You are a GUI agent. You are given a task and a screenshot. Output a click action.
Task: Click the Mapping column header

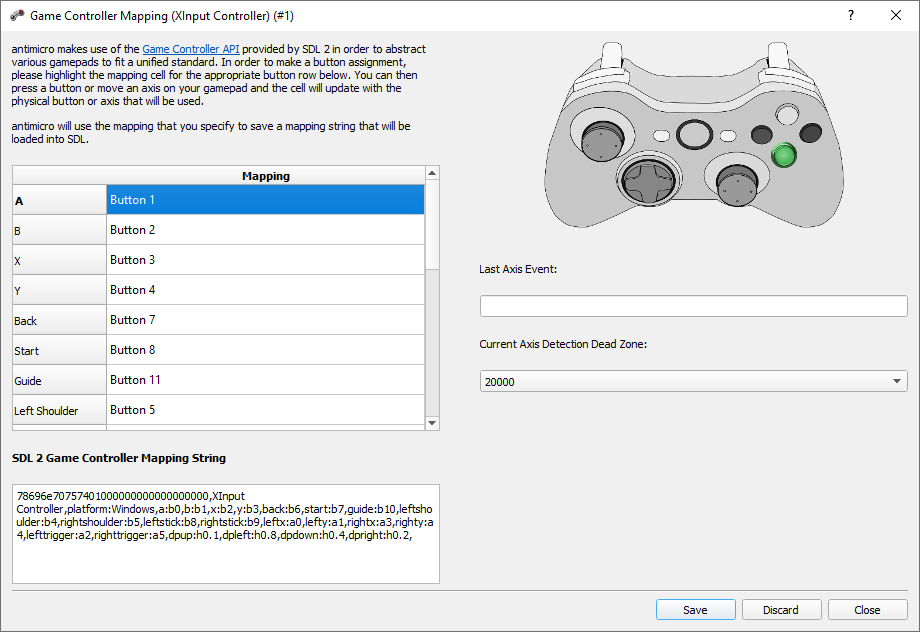265,176
